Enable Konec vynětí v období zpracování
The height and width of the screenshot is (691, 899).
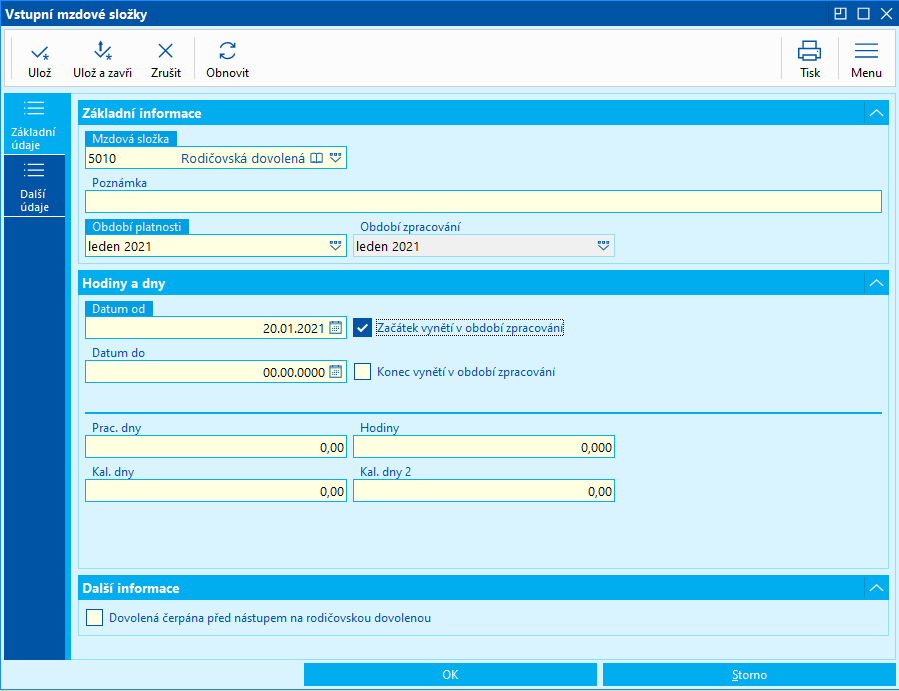363,372
